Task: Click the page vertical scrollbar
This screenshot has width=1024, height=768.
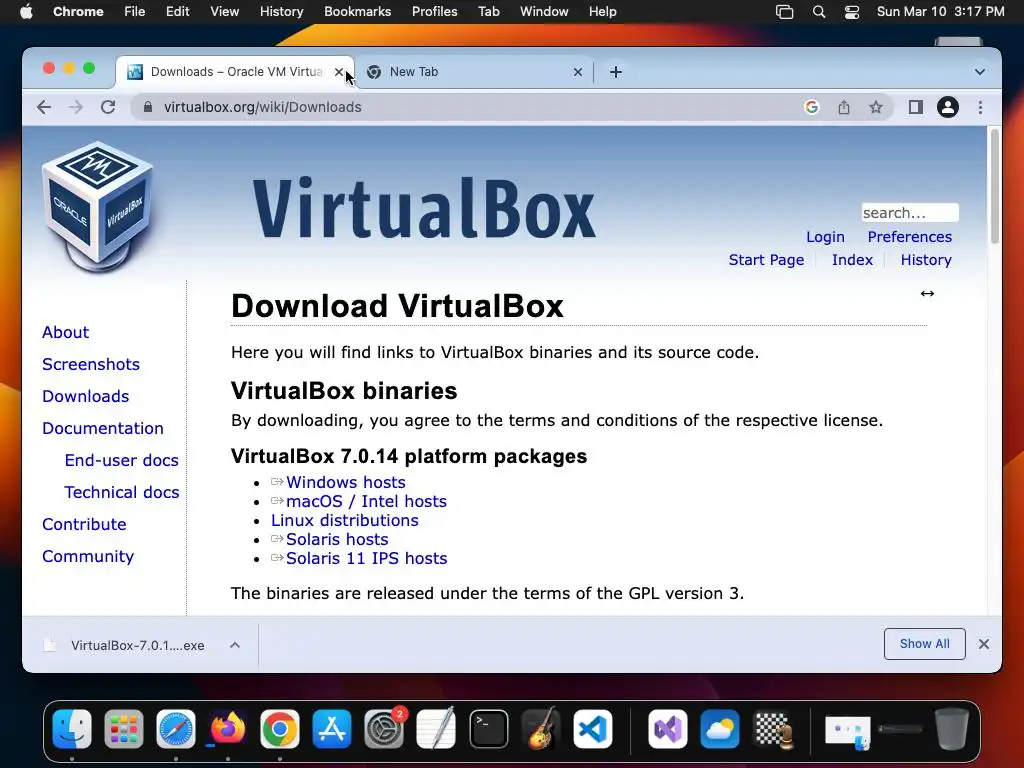Action: point(995,186)
